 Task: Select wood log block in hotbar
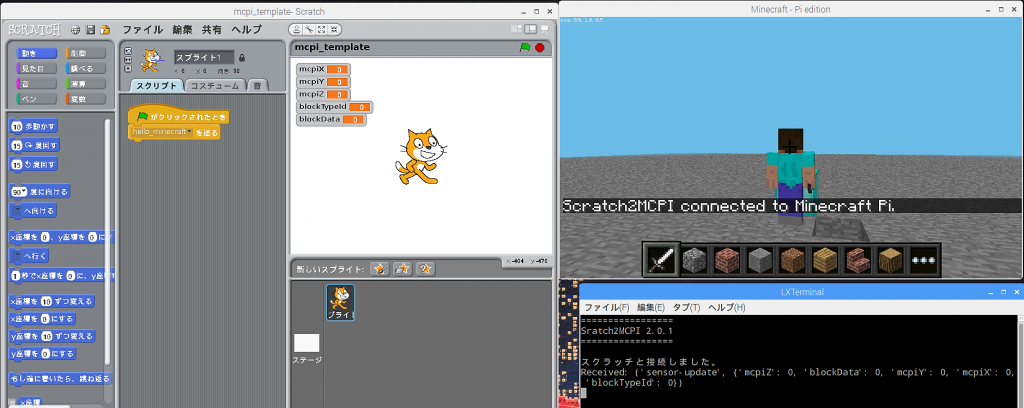pyautogui.click(x=890, y=260)
